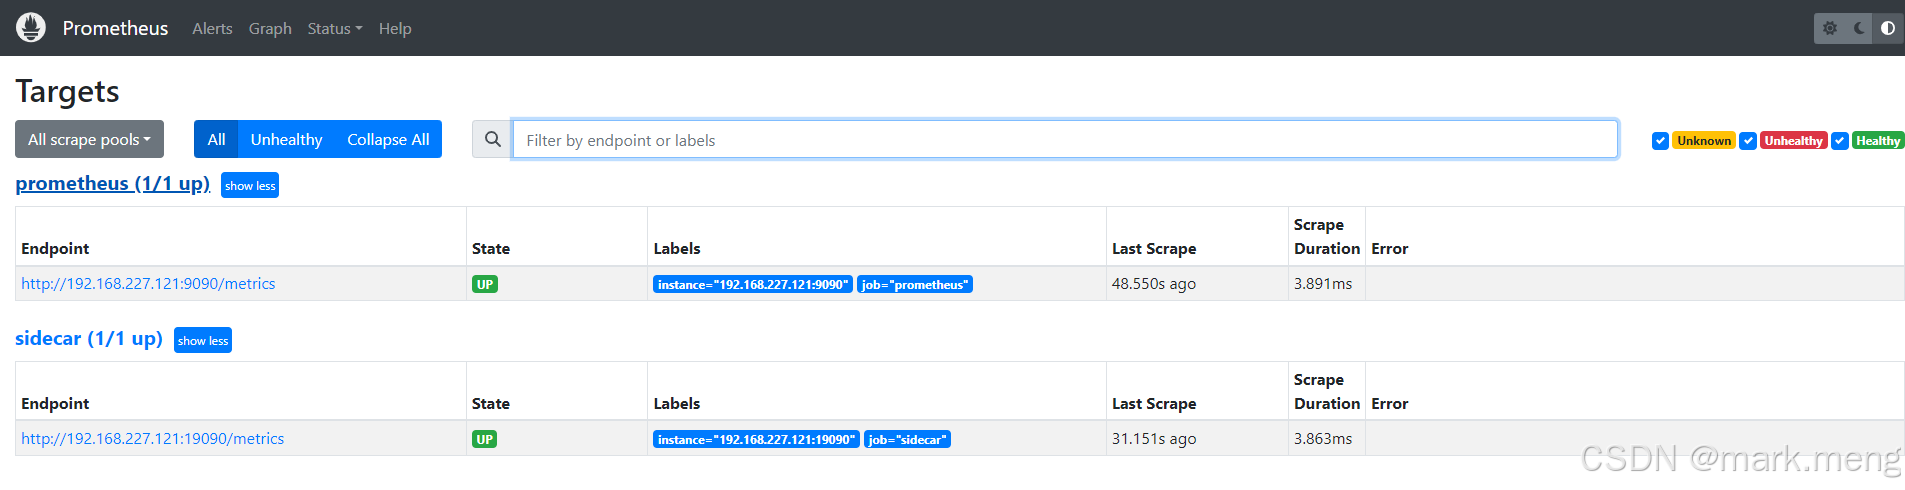Select the browser-preference theme gear icon
Image resolution: width=1905 pixels, height=490 pixels.
tap(1830, 28)
